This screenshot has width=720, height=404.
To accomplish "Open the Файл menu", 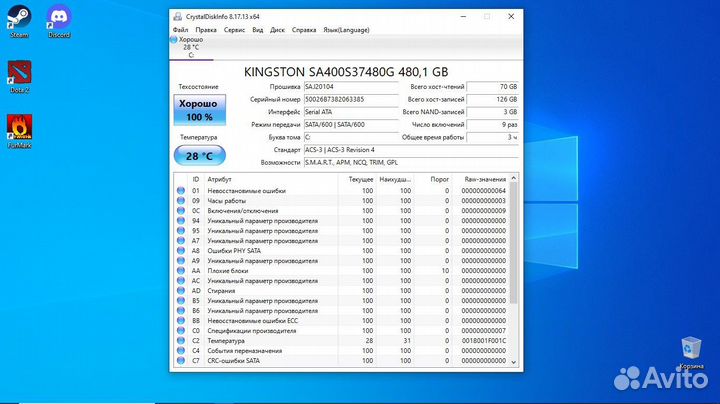I will (x=180, y=30).
